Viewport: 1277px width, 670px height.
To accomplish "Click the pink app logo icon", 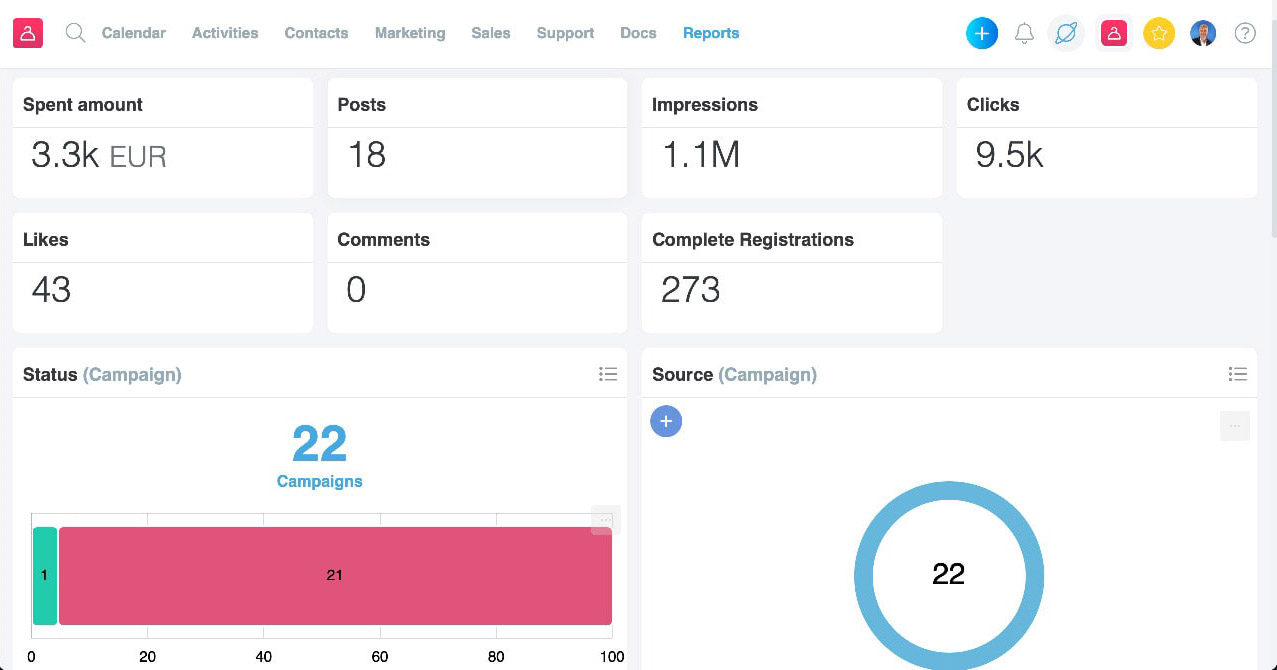I will tap(28, 33).
